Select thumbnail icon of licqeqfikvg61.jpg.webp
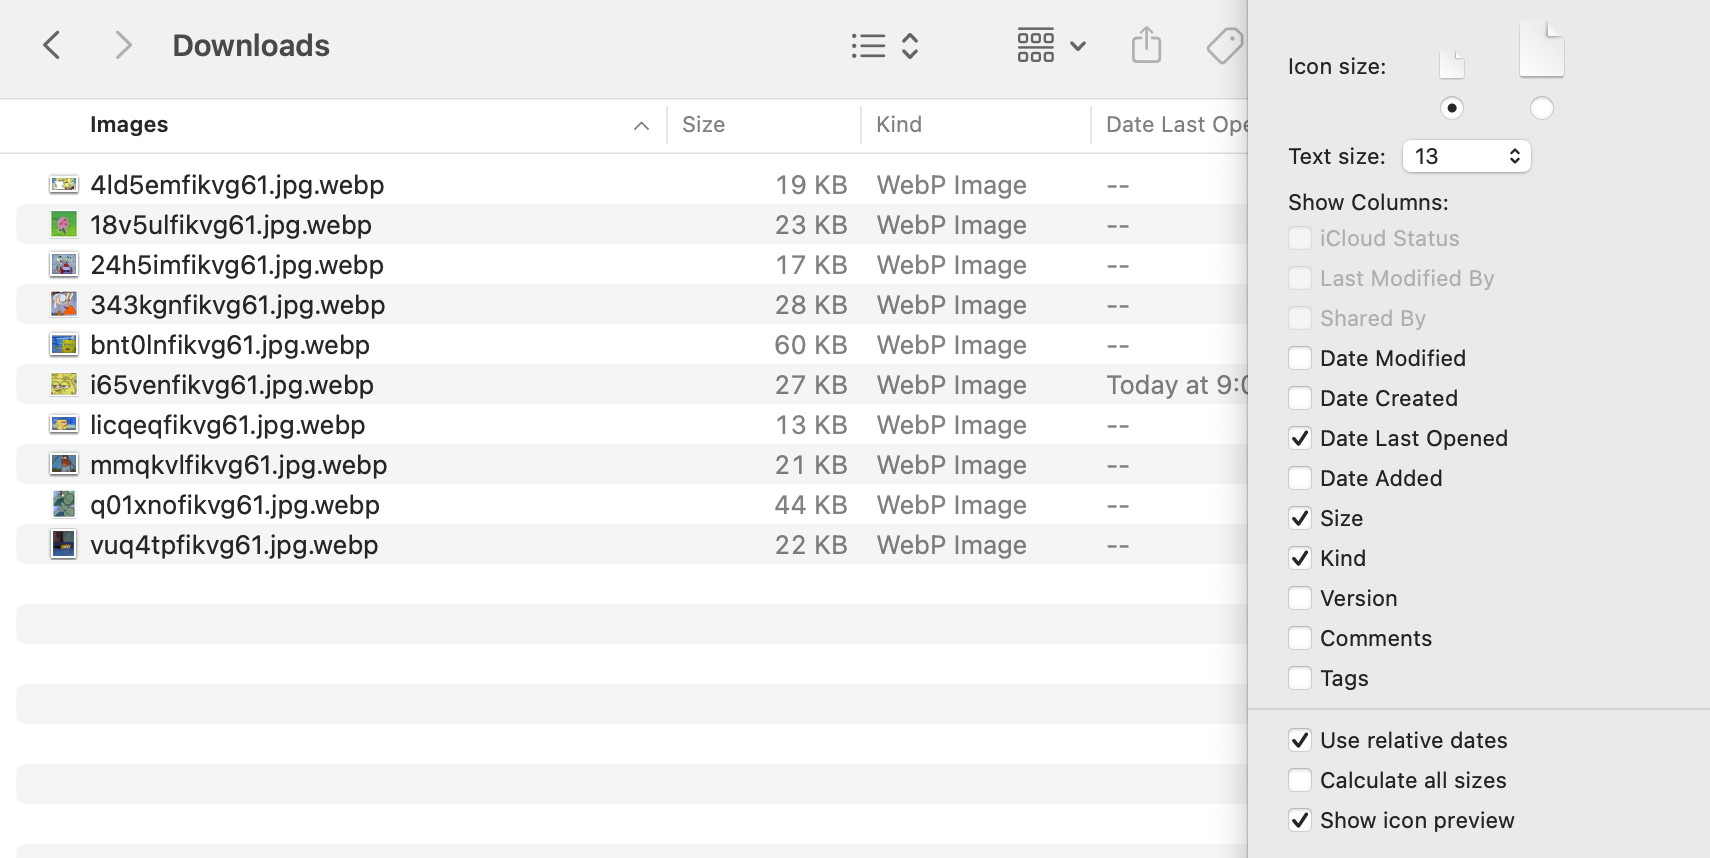The image size is (1710, 858). [64, 424]
